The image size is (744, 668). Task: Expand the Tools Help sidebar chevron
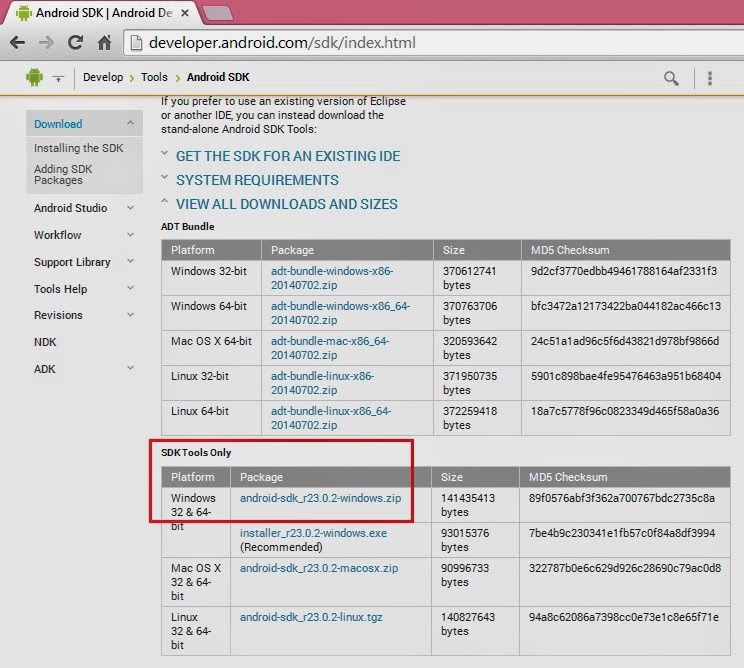pos(130,288)
